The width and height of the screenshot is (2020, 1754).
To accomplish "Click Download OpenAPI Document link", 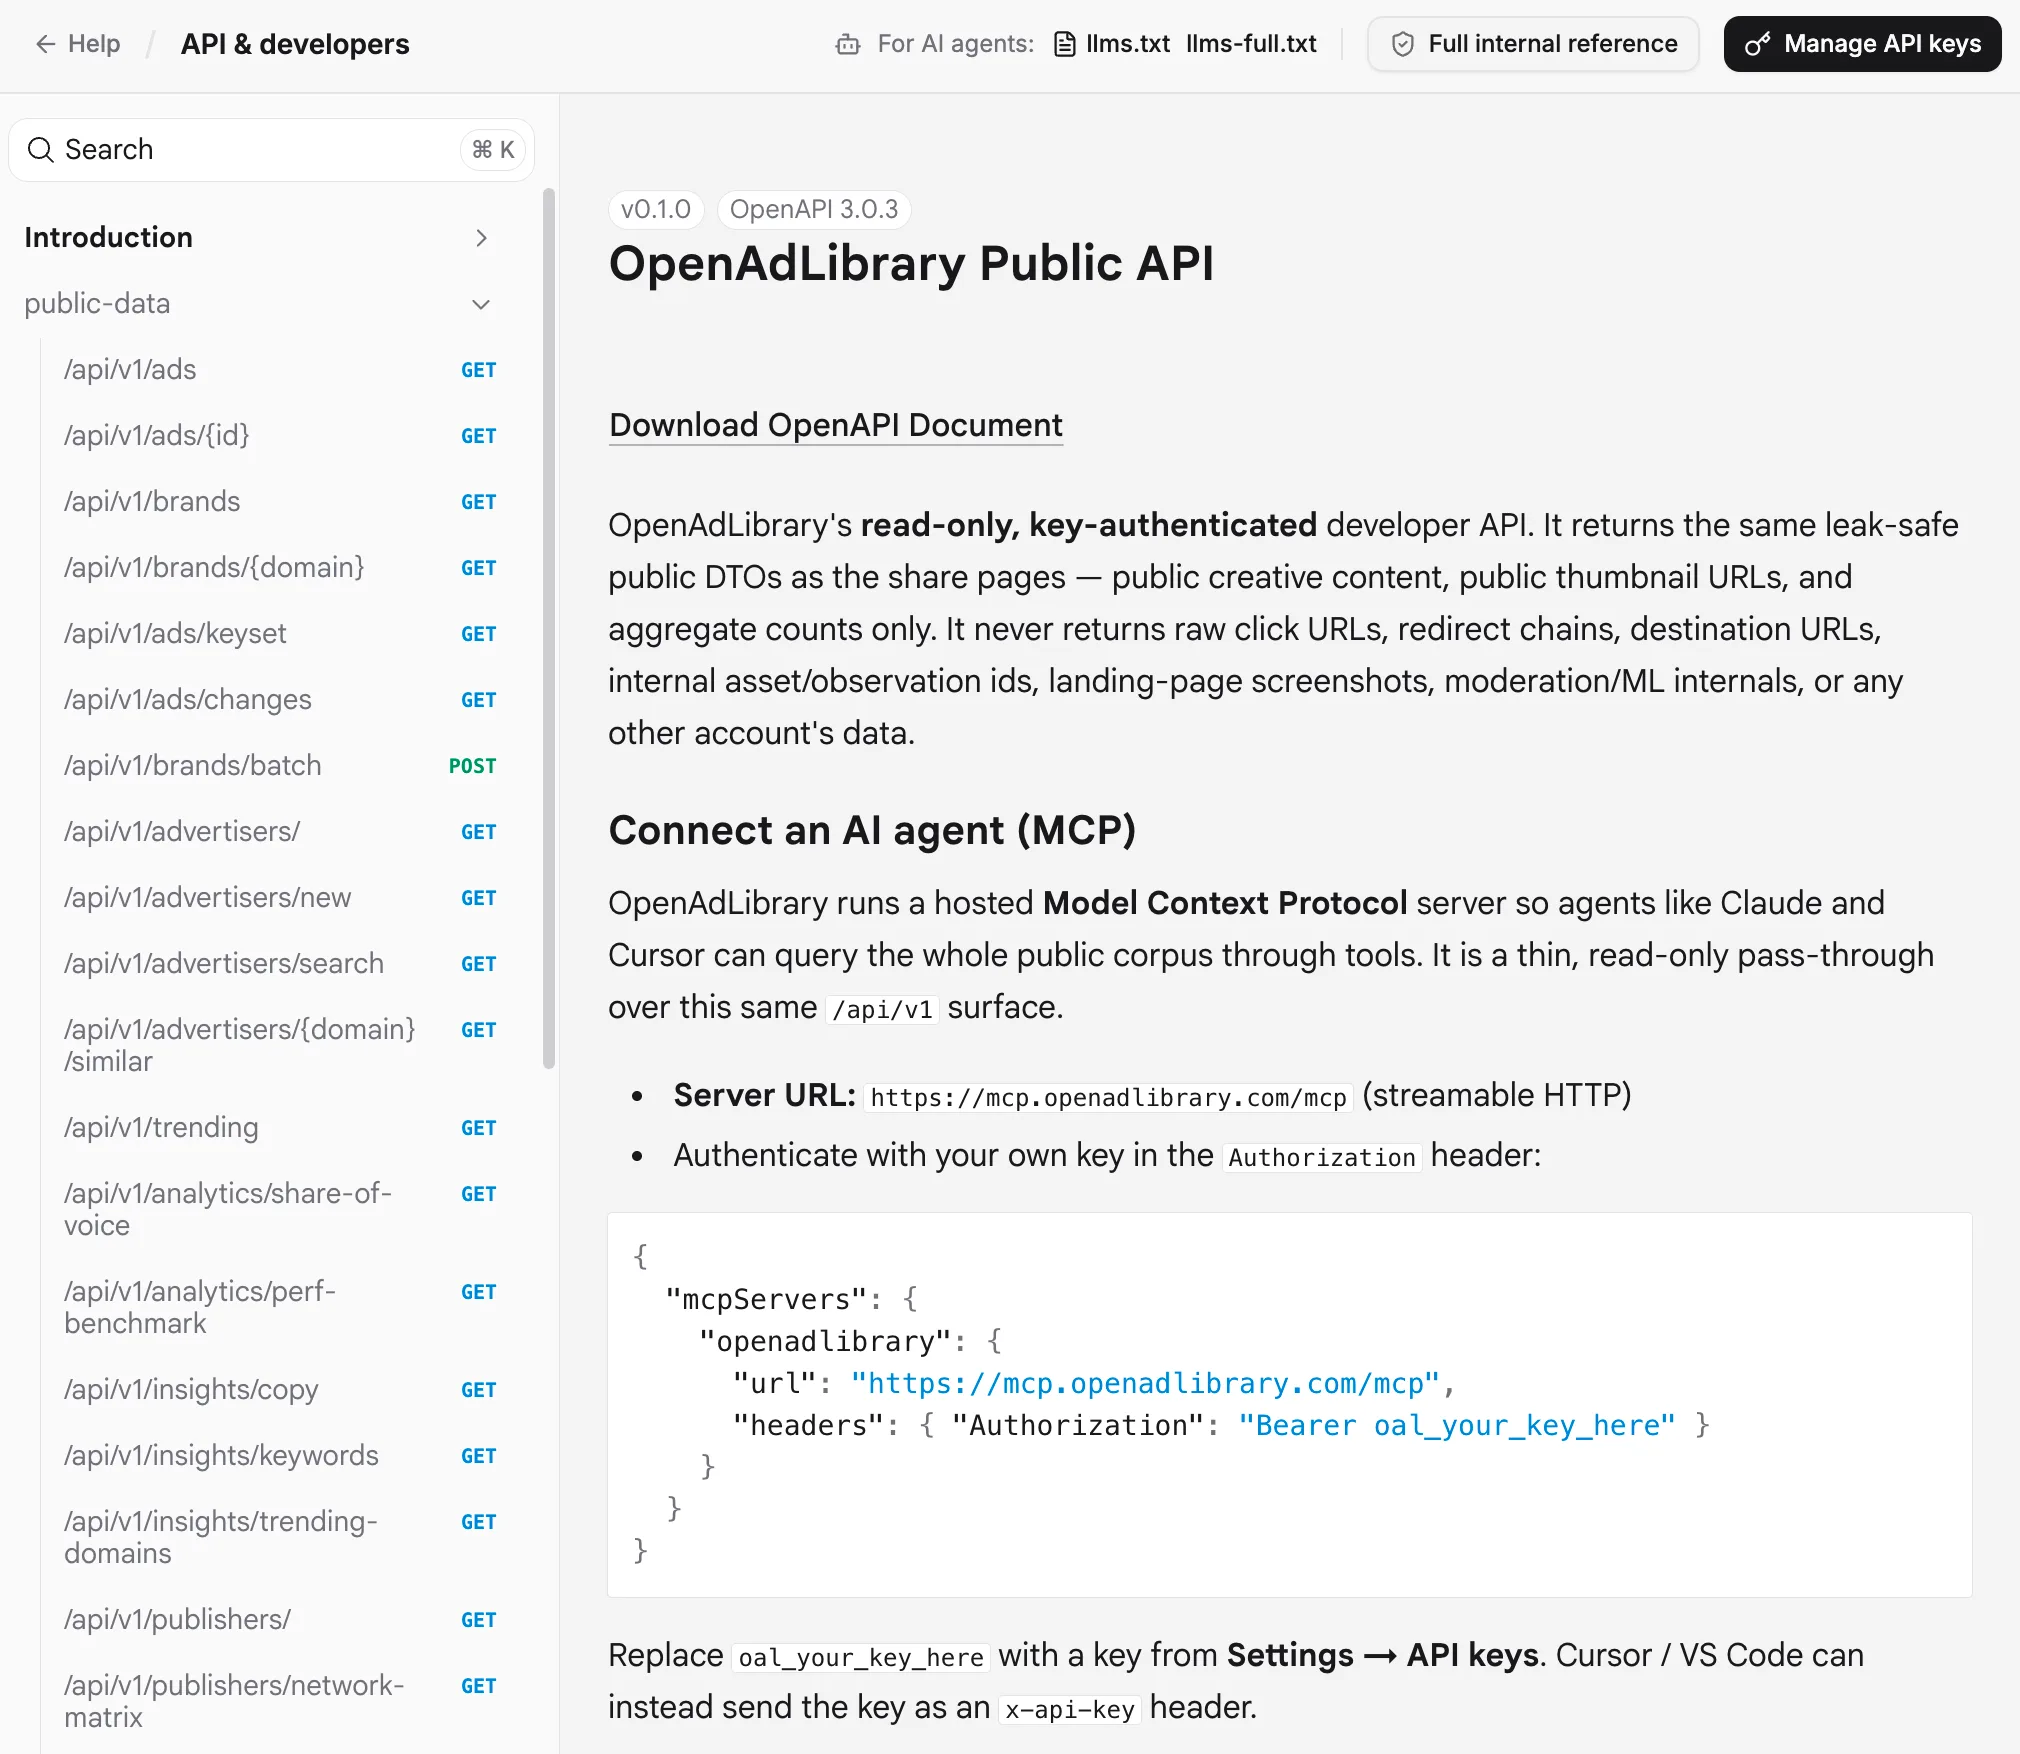I will (x=836, y=425).
